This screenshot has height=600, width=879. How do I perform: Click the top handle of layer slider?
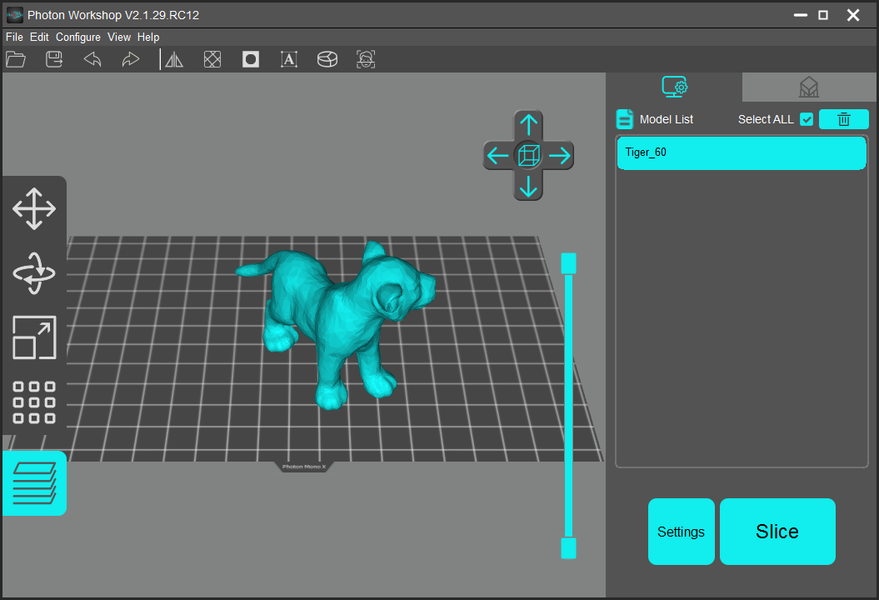(x=568, y=264)
